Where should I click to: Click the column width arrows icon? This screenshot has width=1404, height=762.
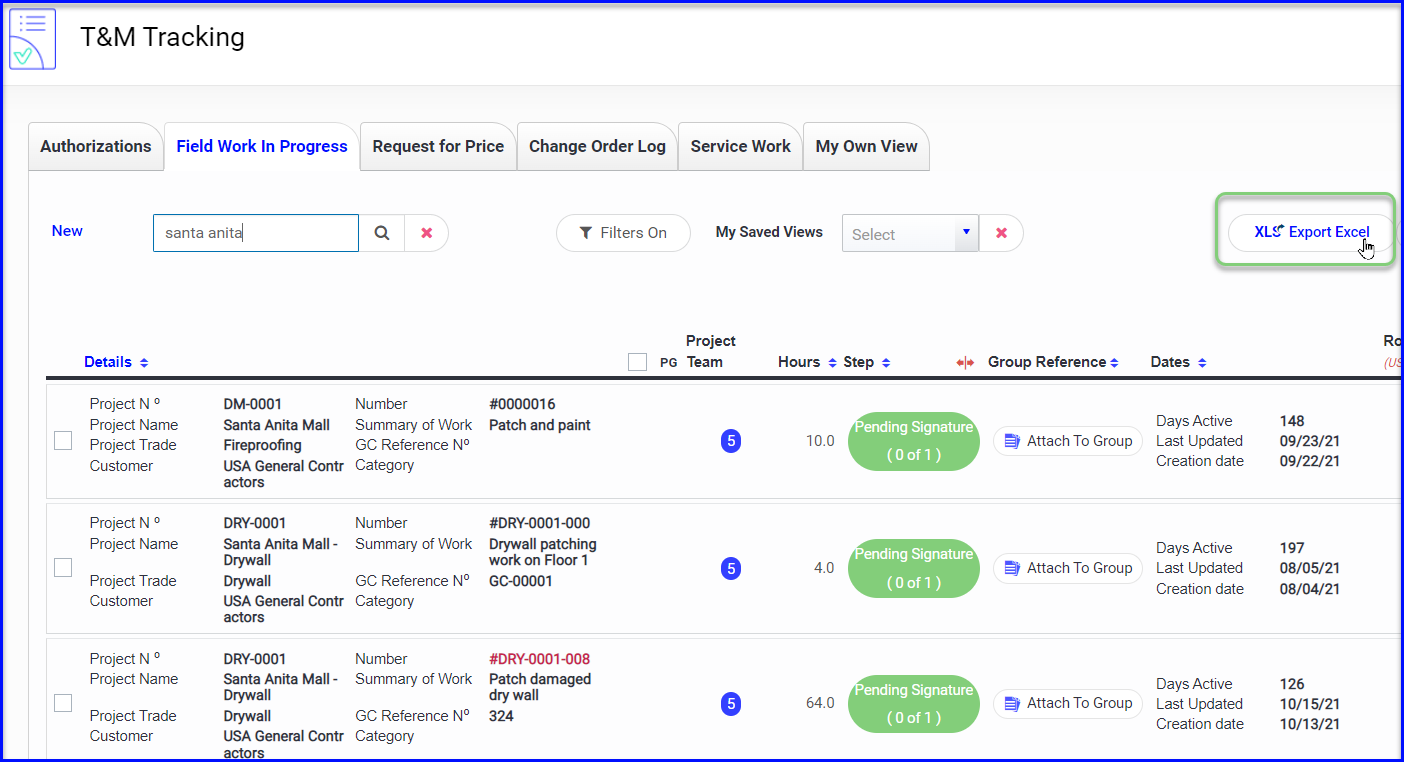965,363
